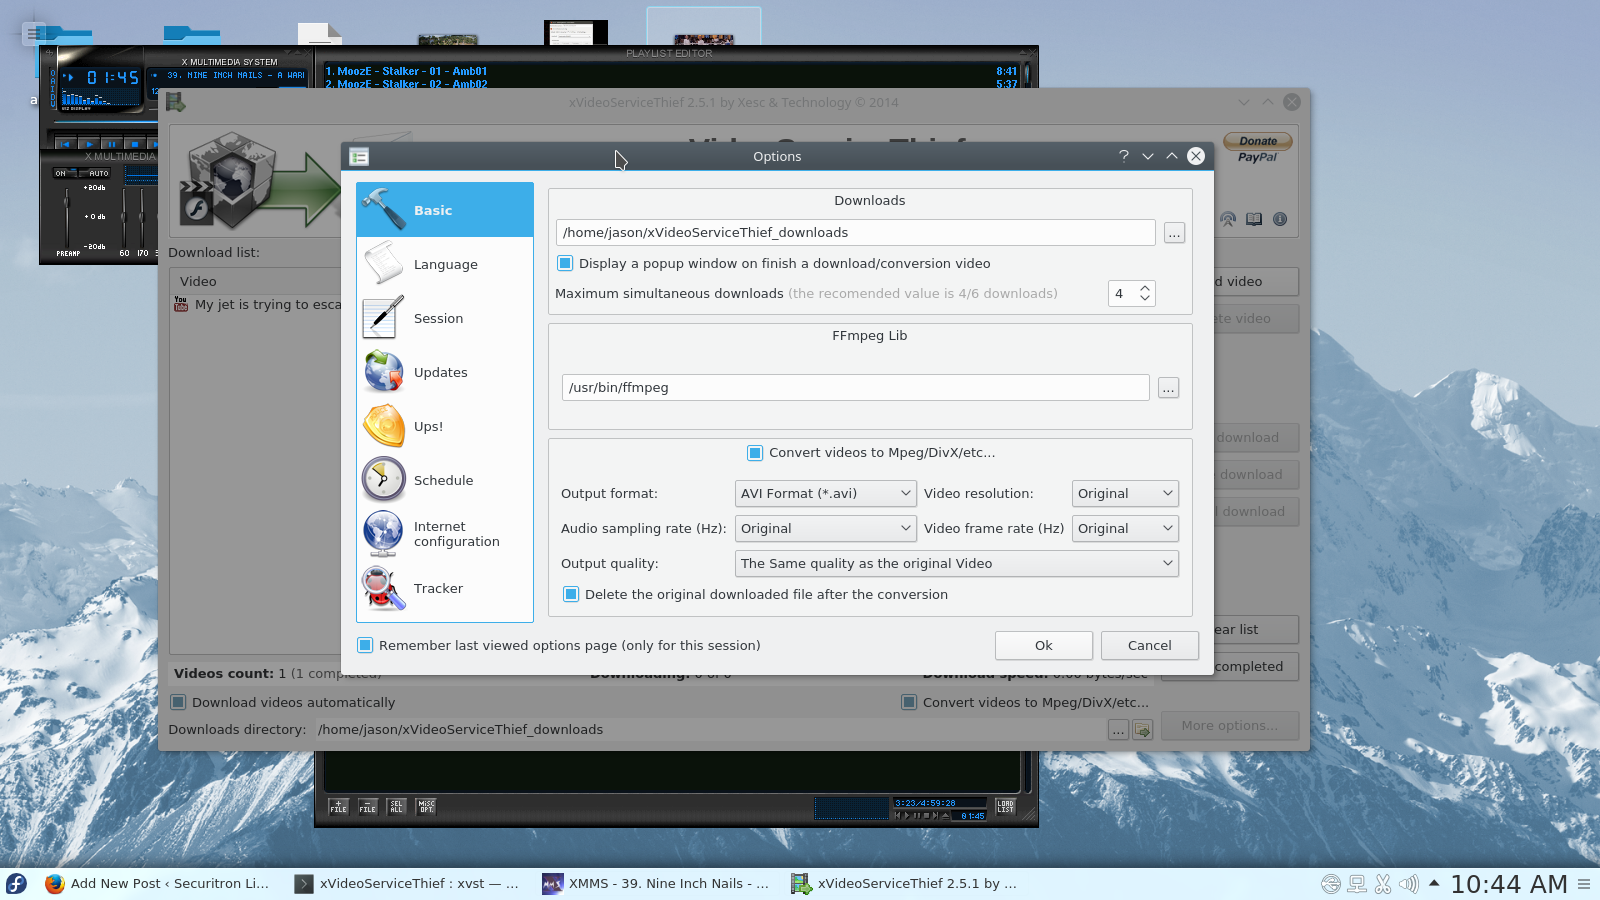Open Video frame rate dropdown
The height and width of the screenshot is (900, 1600).
coord(1125,528)
